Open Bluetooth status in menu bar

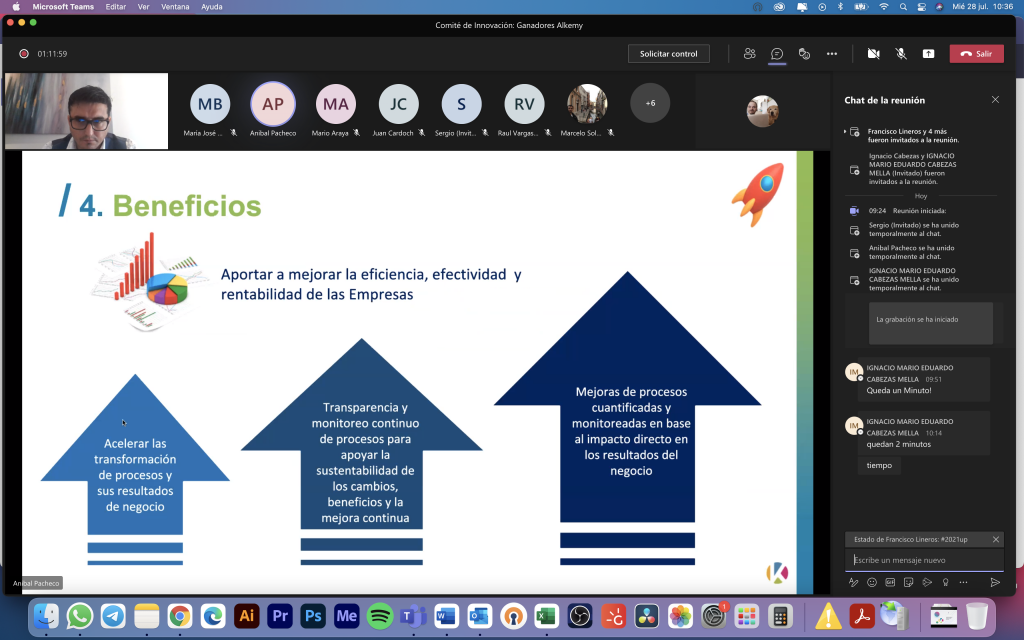pos(840,7)
